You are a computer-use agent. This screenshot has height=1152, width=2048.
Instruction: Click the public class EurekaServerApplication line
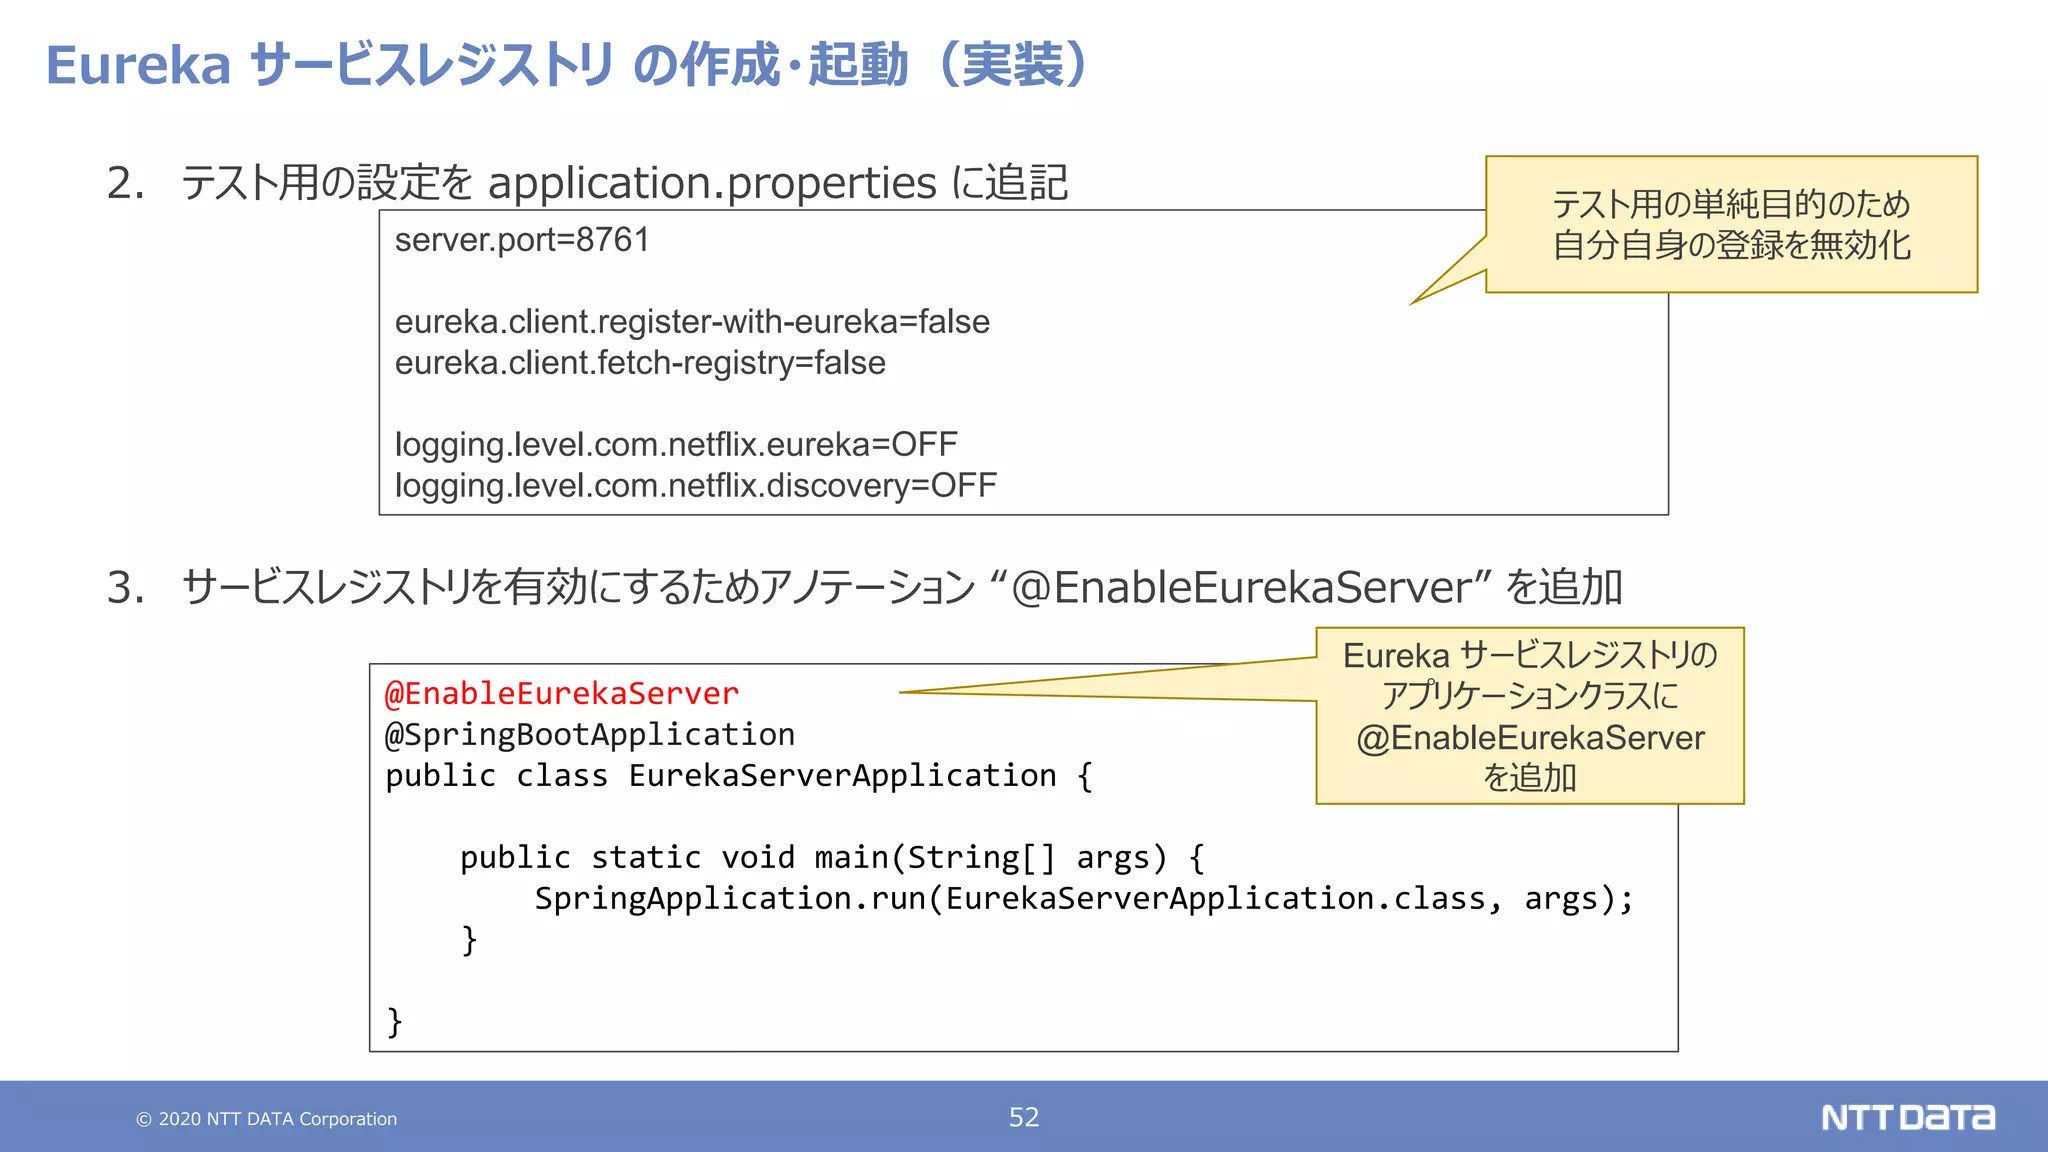point(738,776)
